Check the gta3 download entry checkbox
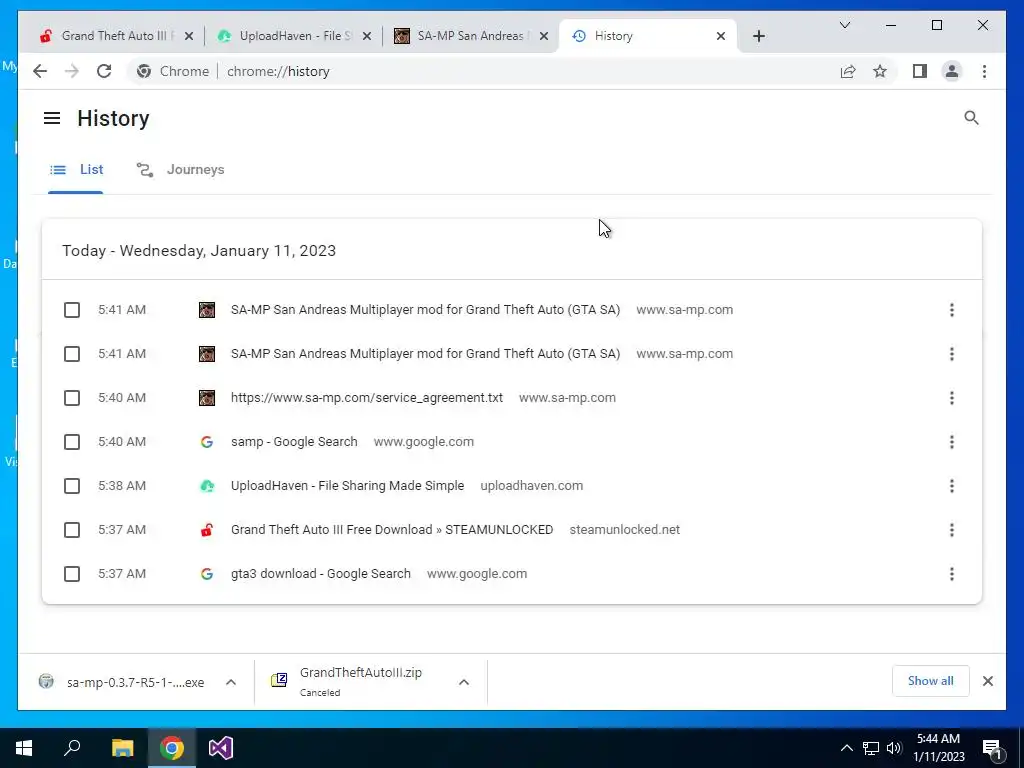 click(72, 574)
